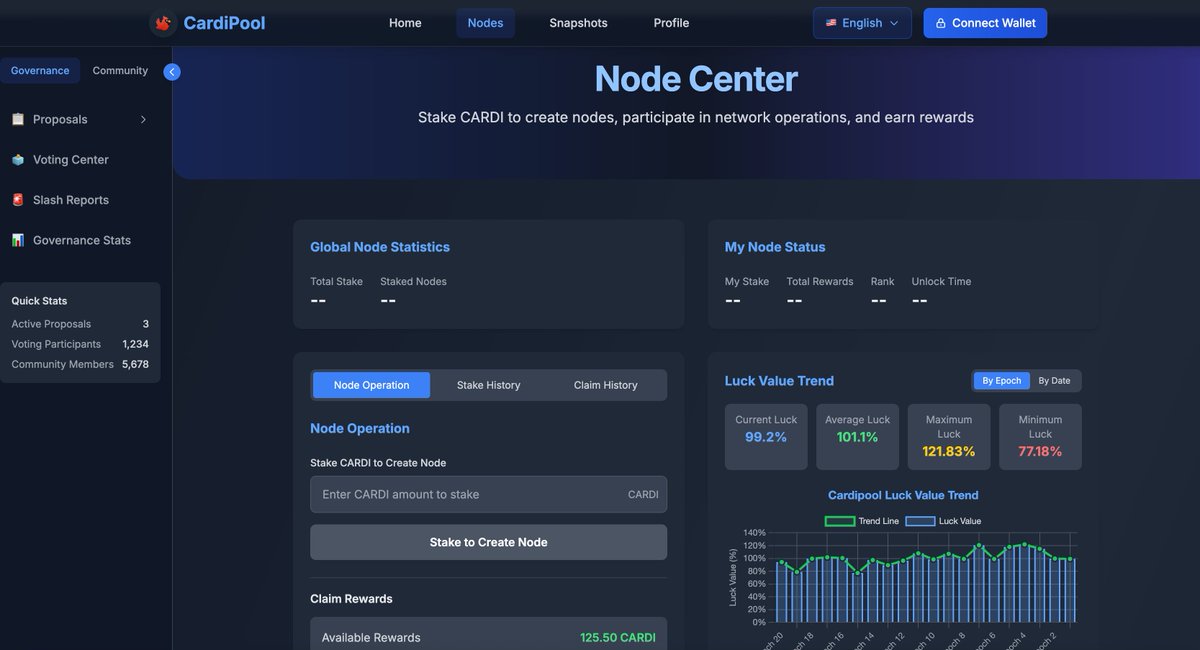This screenshot has width=1200, height=650.
Task: Switch to the Claim History tab
Action: (x=606, y=385)
